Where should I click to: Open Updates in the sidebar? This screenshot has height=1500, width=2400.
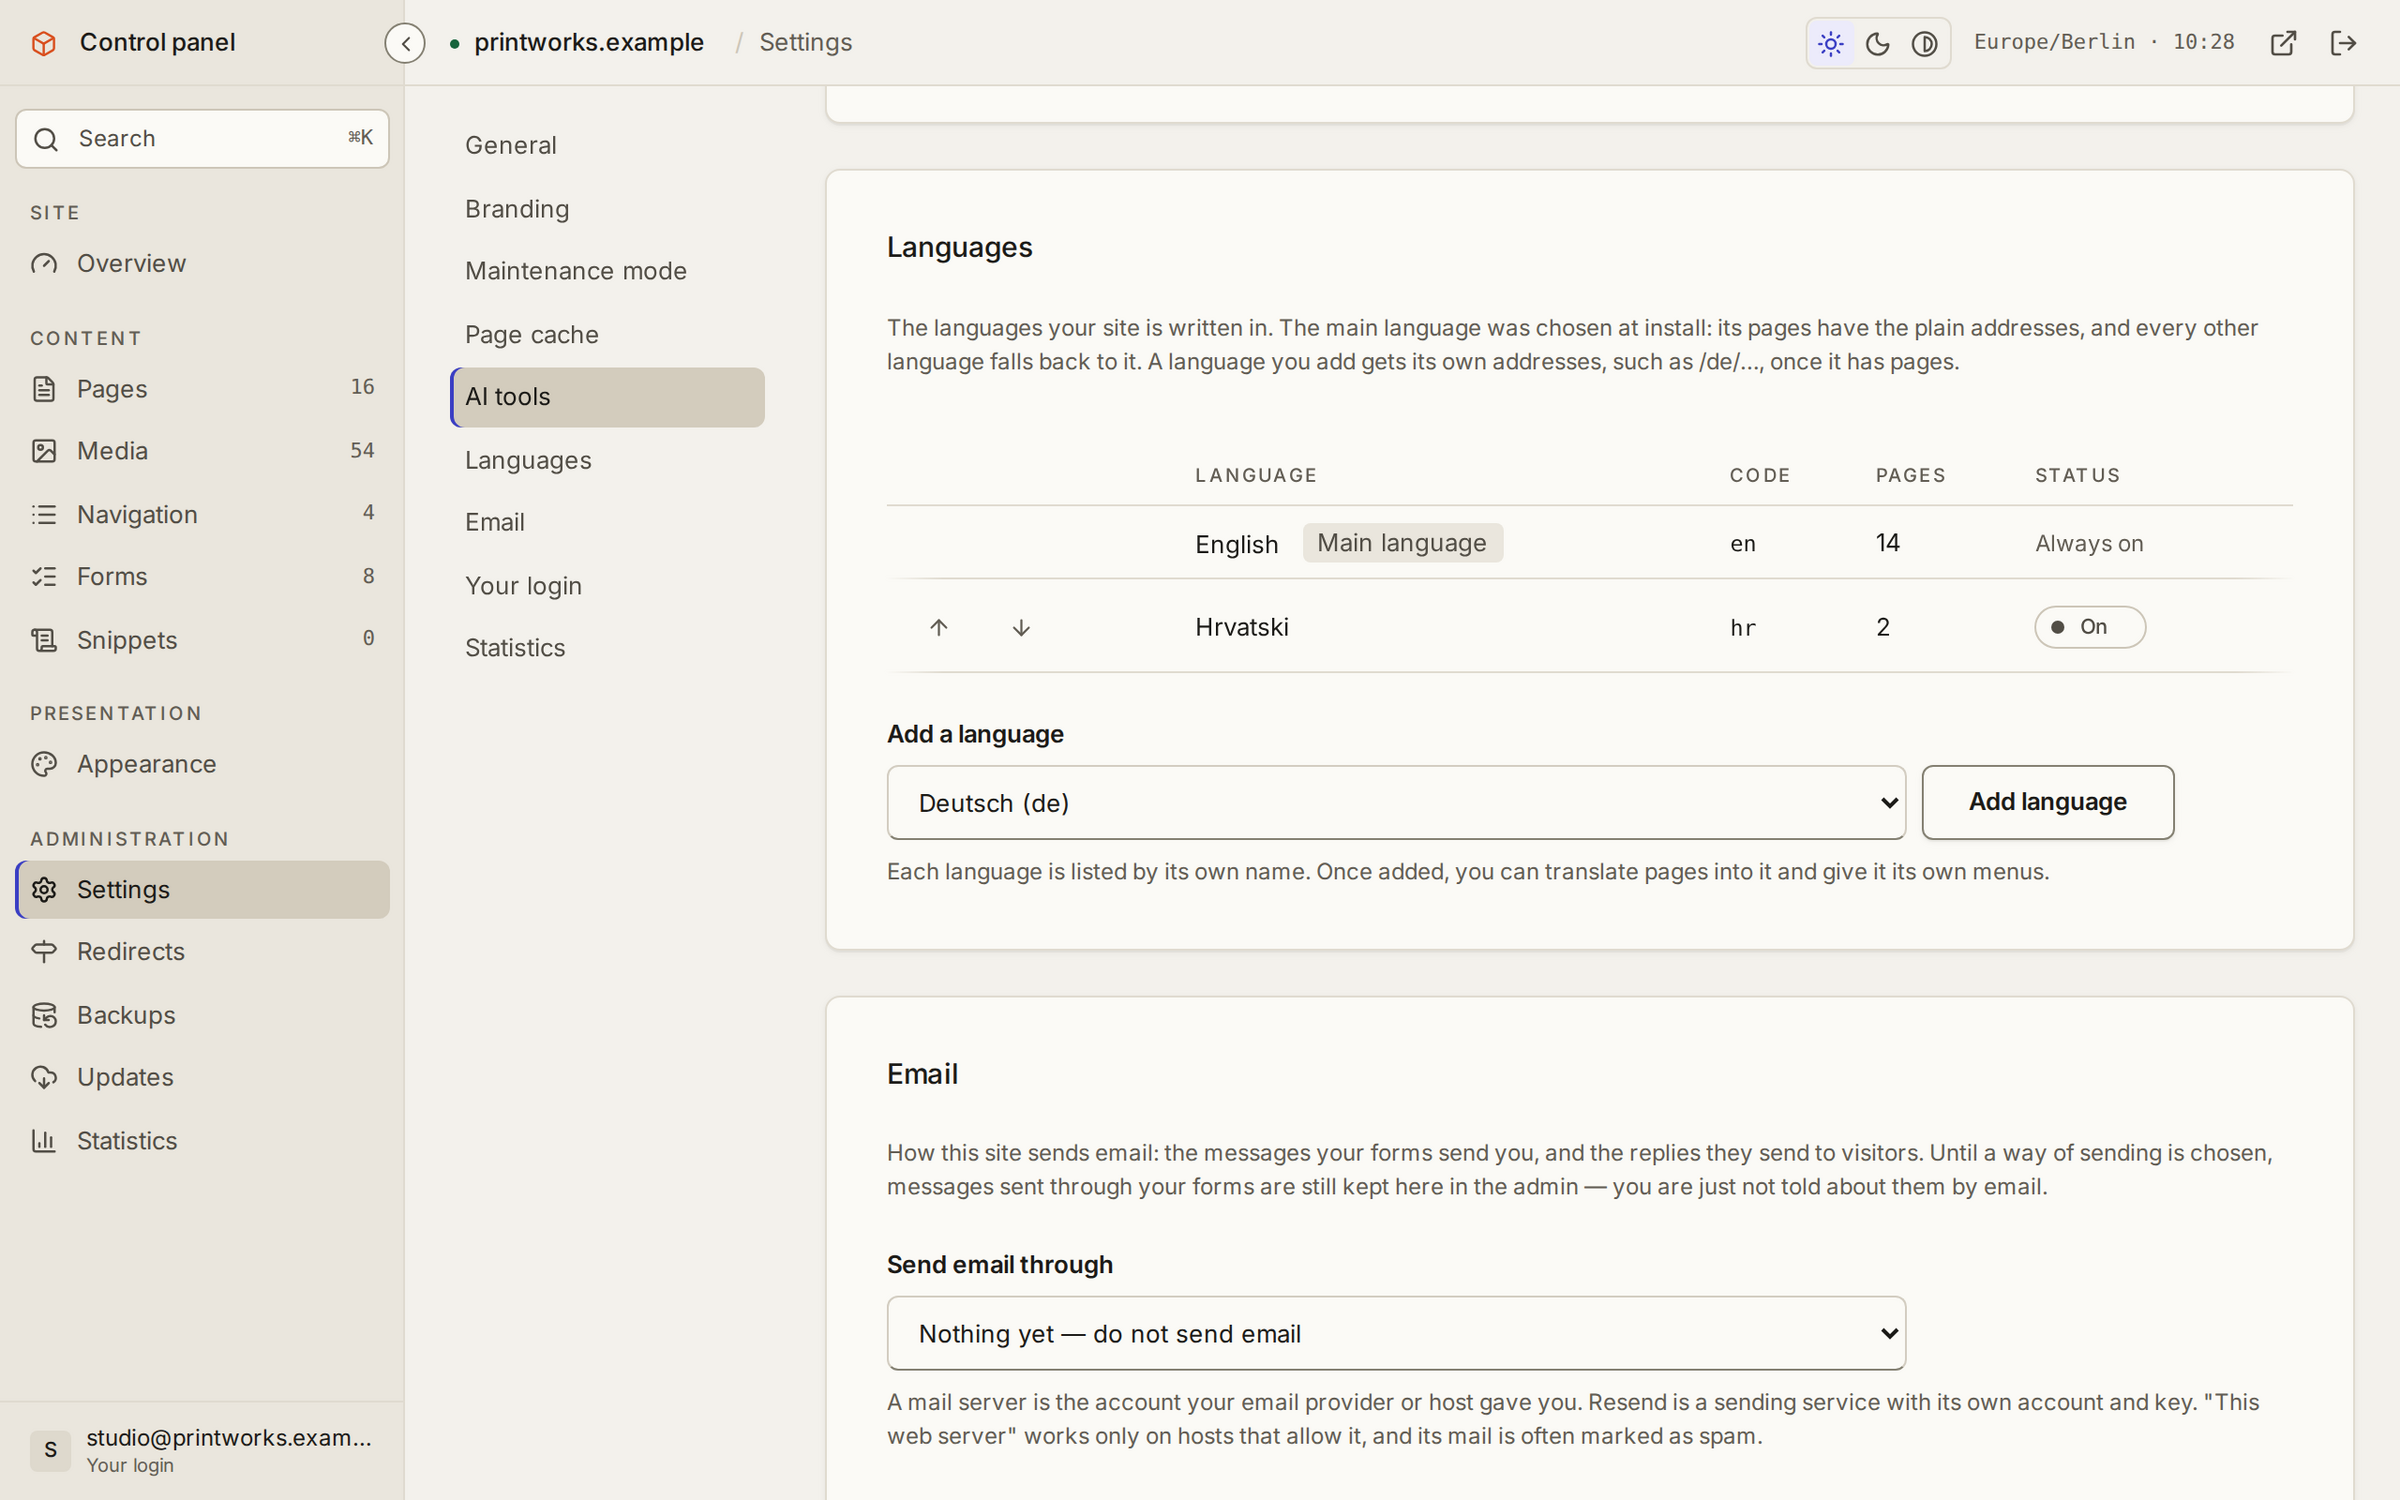tap(202, 1078)
